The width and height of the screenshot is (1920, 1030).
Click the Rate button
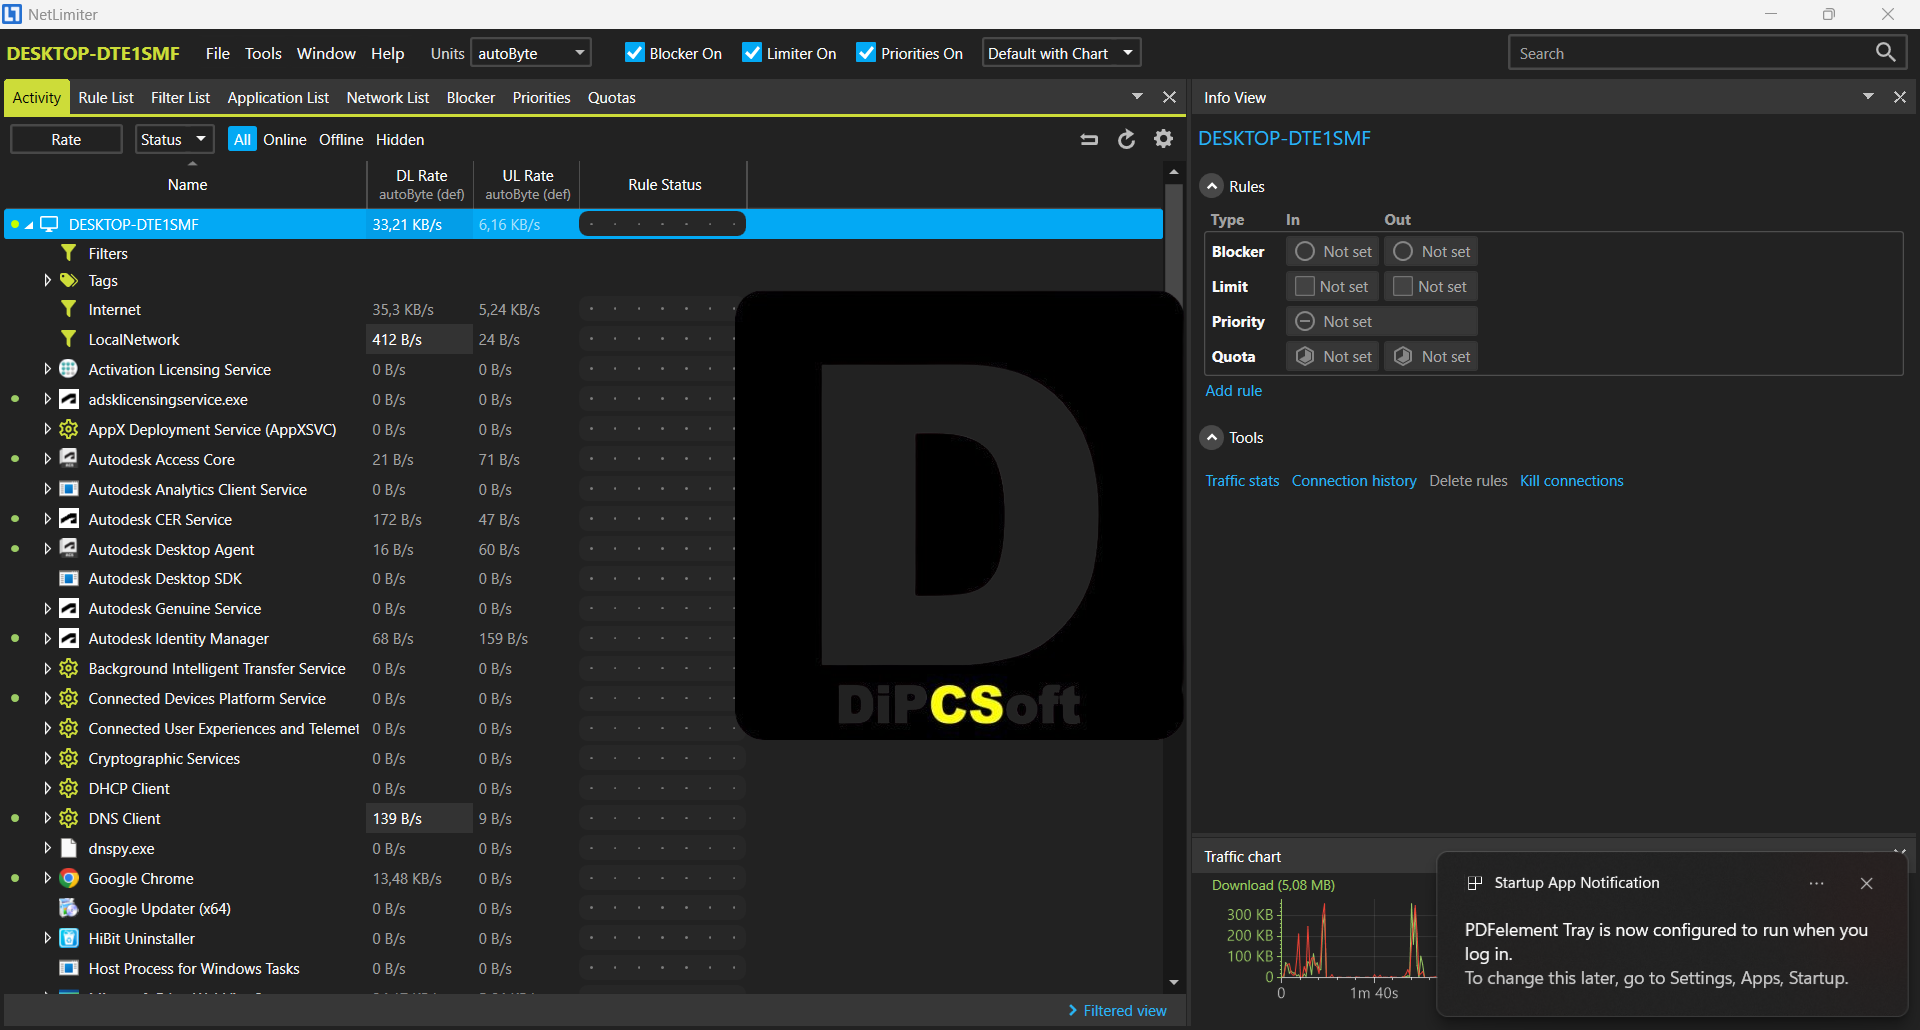click(66, 139)
